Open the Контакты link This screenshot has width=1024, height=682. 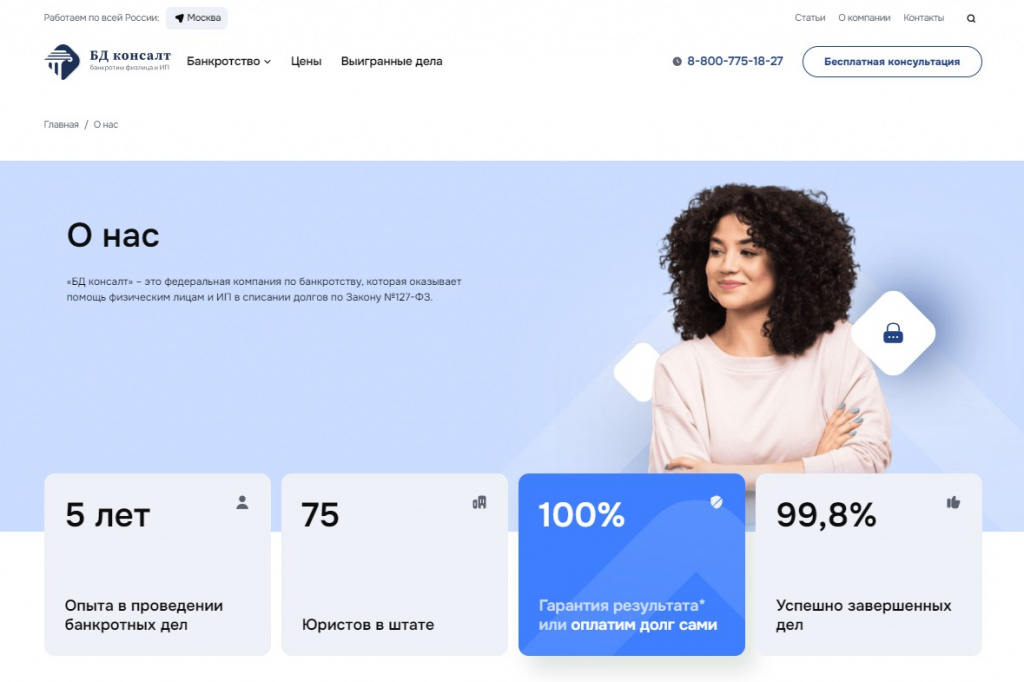tap(923, 18)
